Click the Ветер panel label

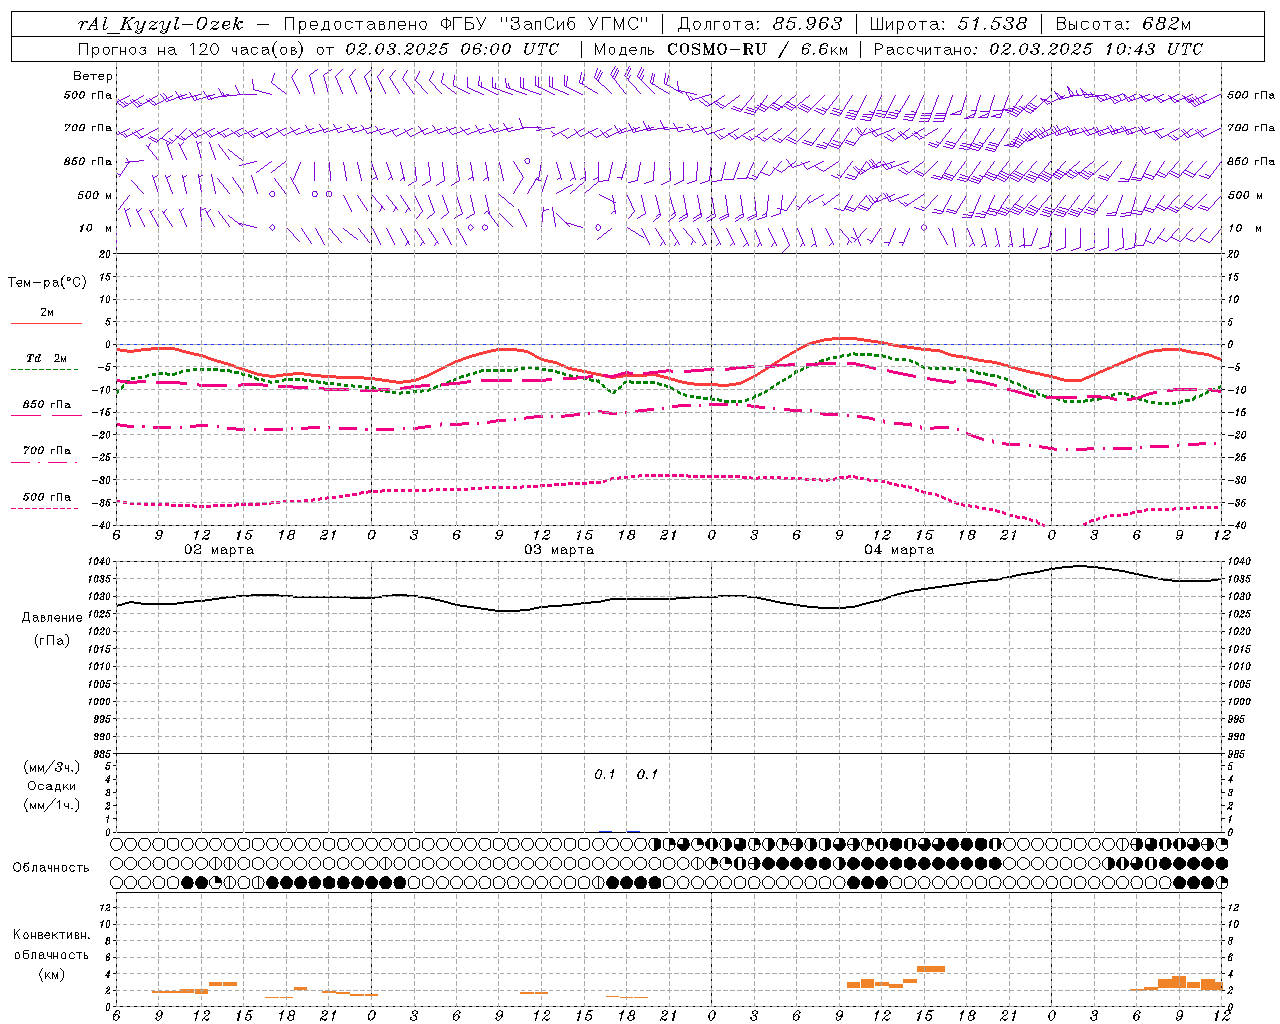[x=92, y=76]
